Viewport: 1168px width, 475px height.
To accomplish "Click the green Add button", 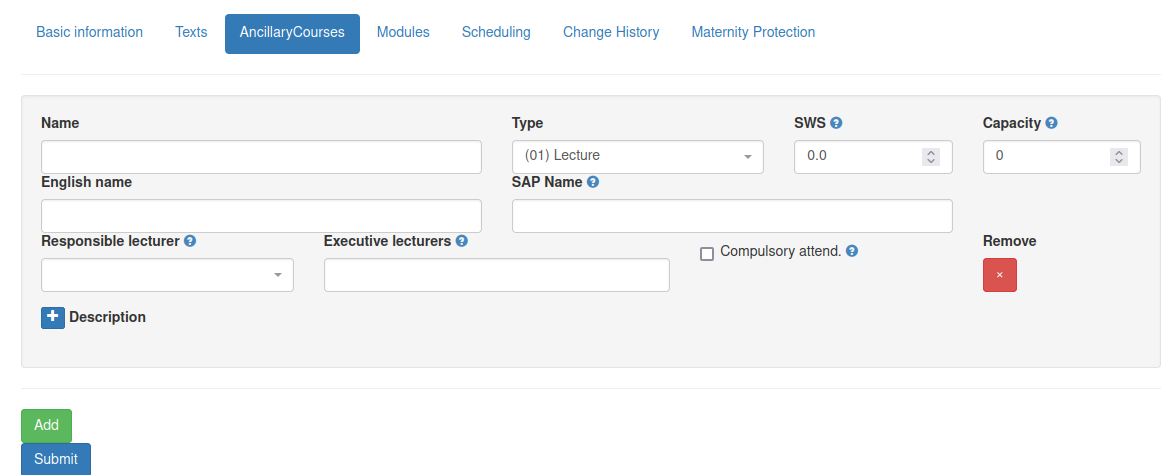I will click(x=46, y=426).
